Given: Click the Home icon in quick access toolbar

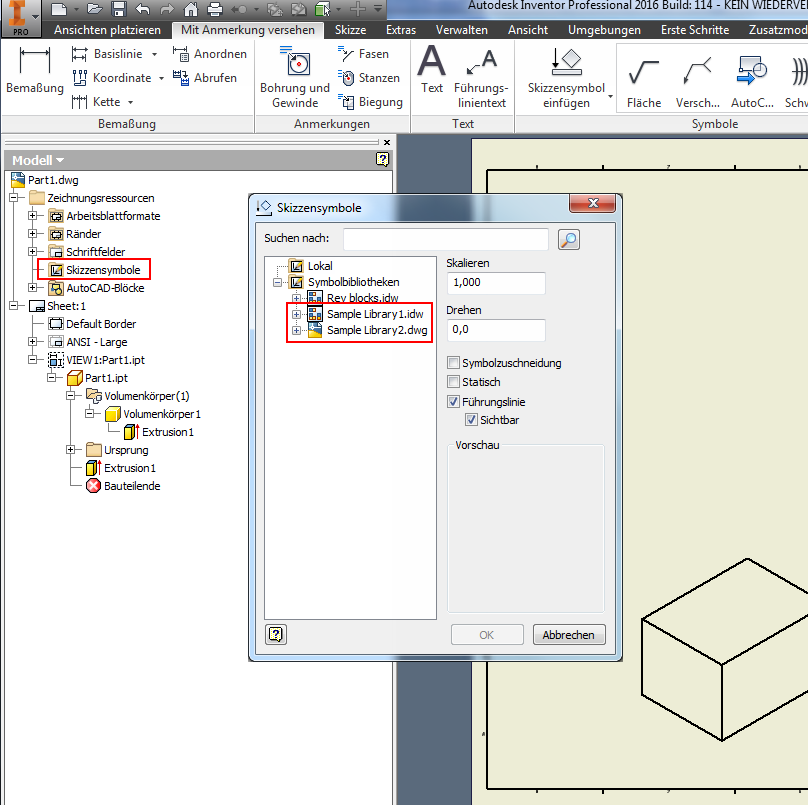Looking at the screenshot, I should click(191, 9).
